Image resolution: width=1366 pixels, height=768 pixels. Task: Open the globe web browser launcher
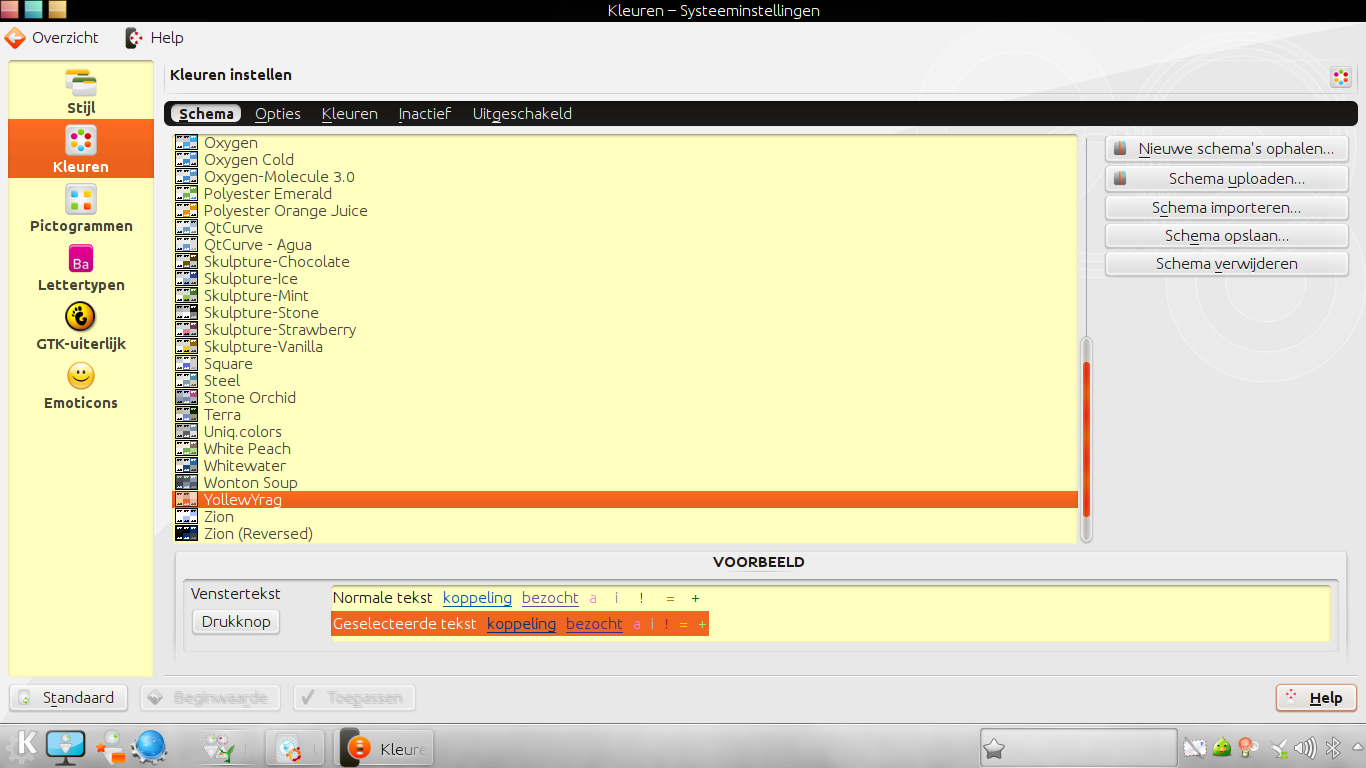[150, 747]
